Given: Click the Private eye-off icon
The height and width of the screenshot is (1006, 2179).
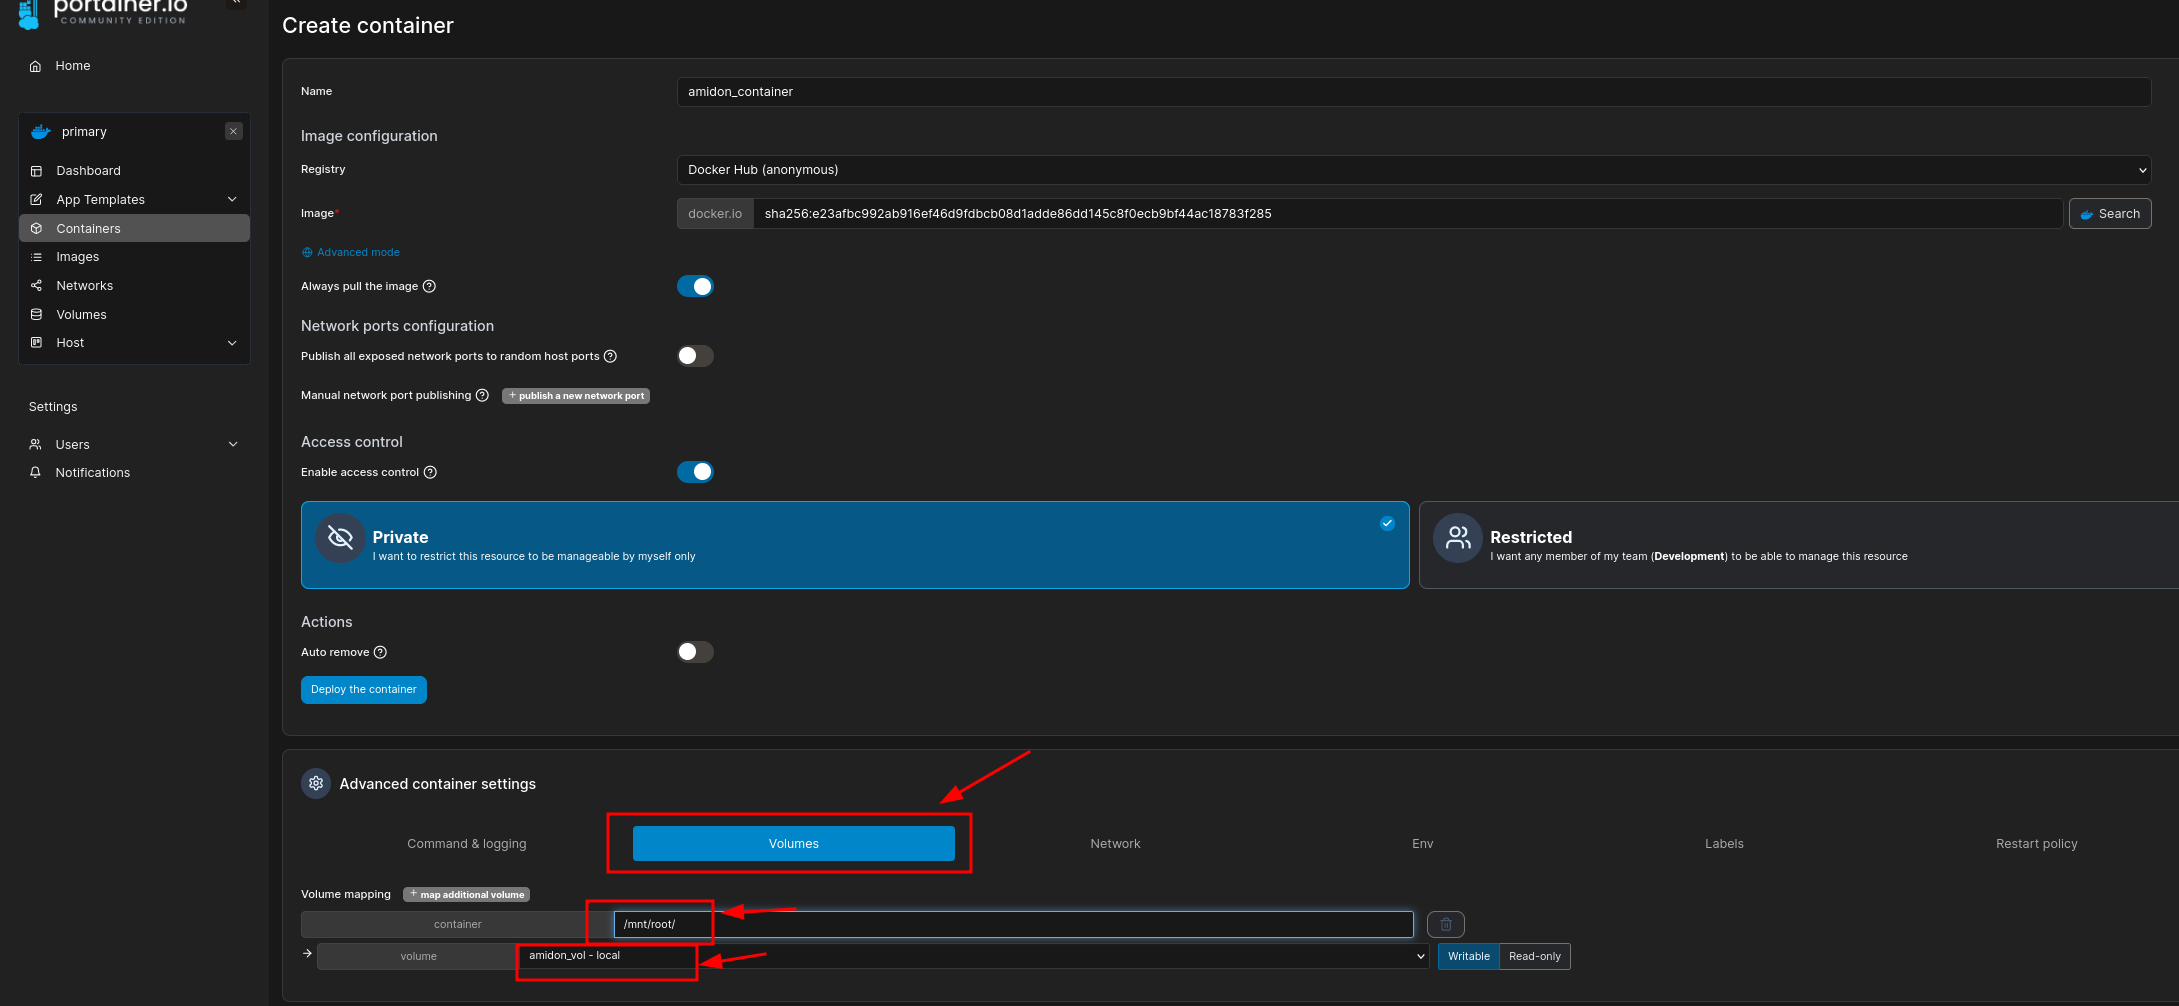Looking at the screenshot, I should [x=340, y=538].
